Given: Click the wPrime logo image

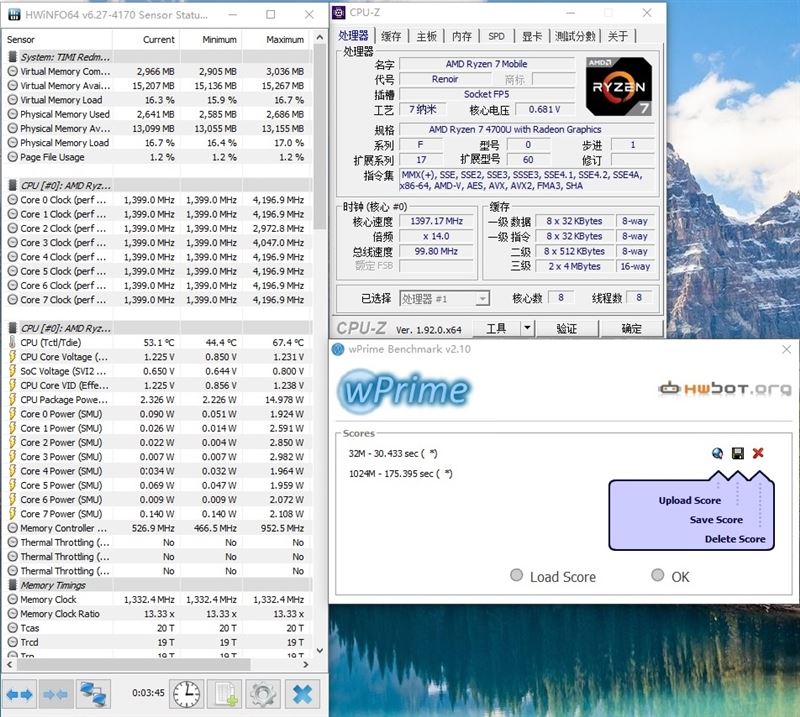Looking at the screenshot, I should click(x=404, y=390).
